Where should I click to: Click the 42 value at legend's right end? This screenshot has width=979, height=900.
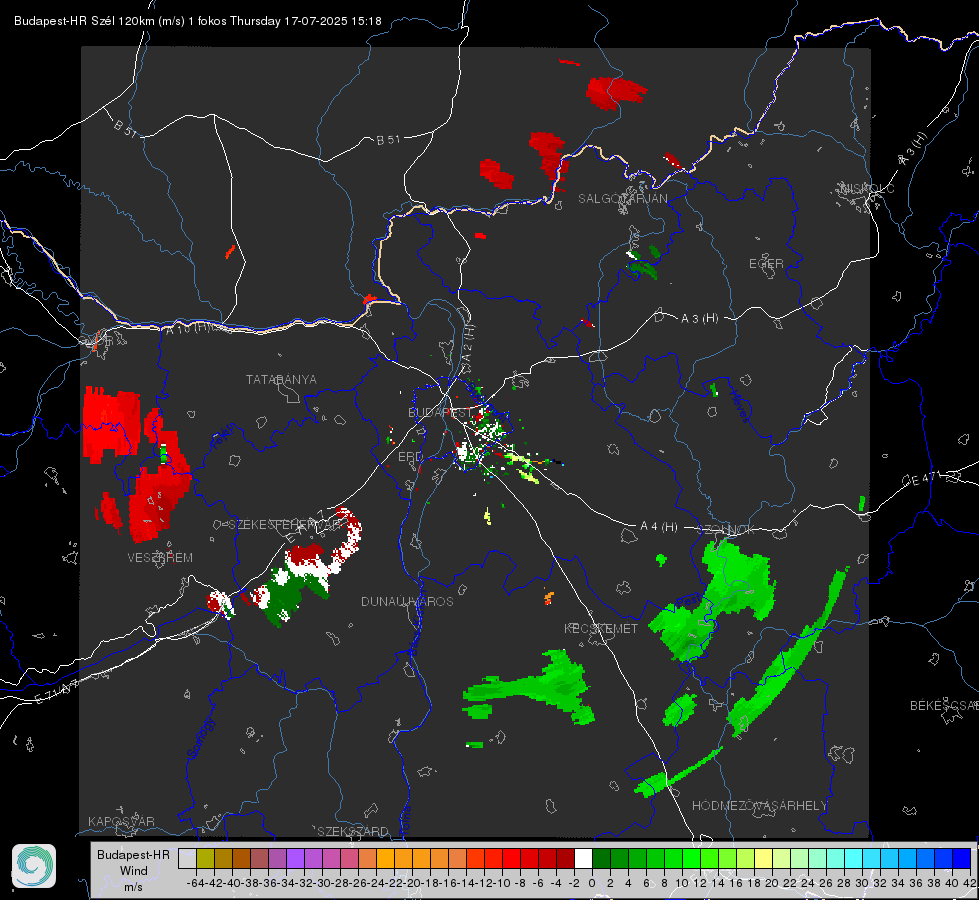click(x=969, y=883)
